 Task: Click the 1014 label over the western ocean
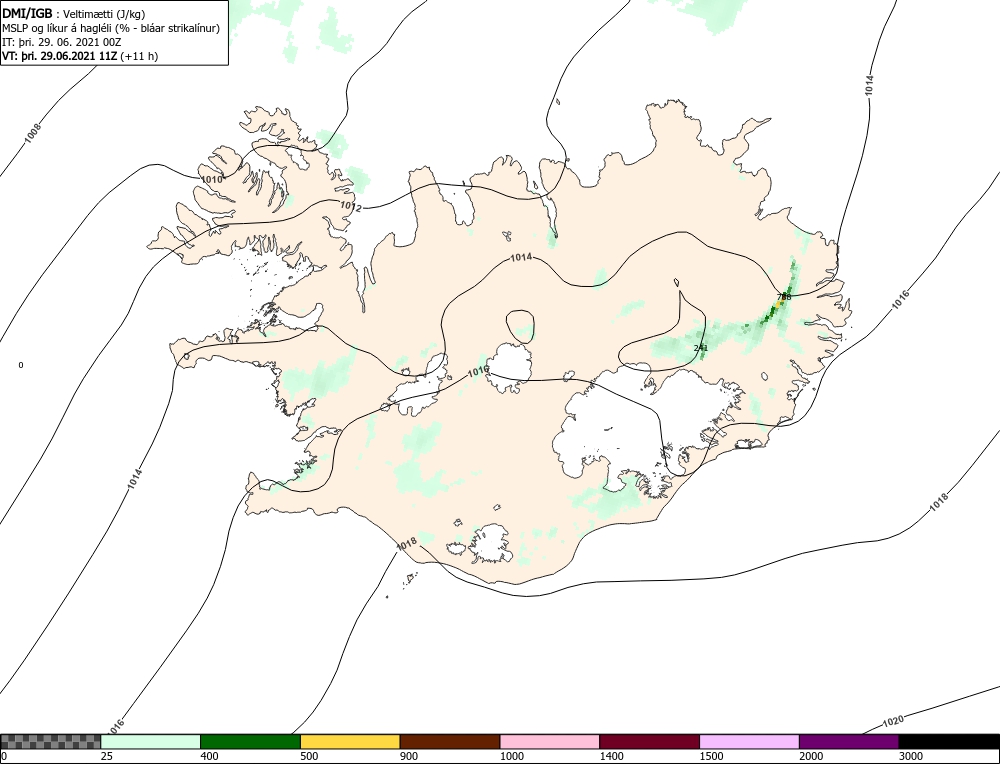(135, 480)
